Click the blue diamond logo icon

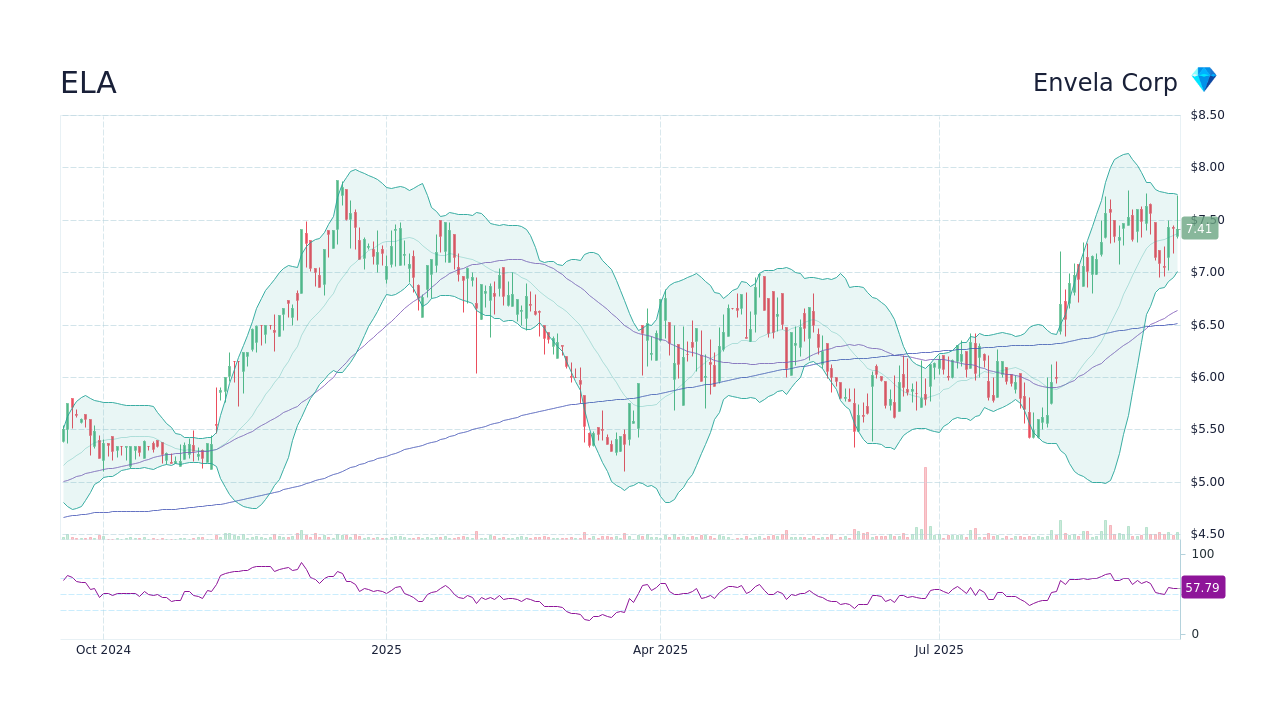click(1204, 80)
